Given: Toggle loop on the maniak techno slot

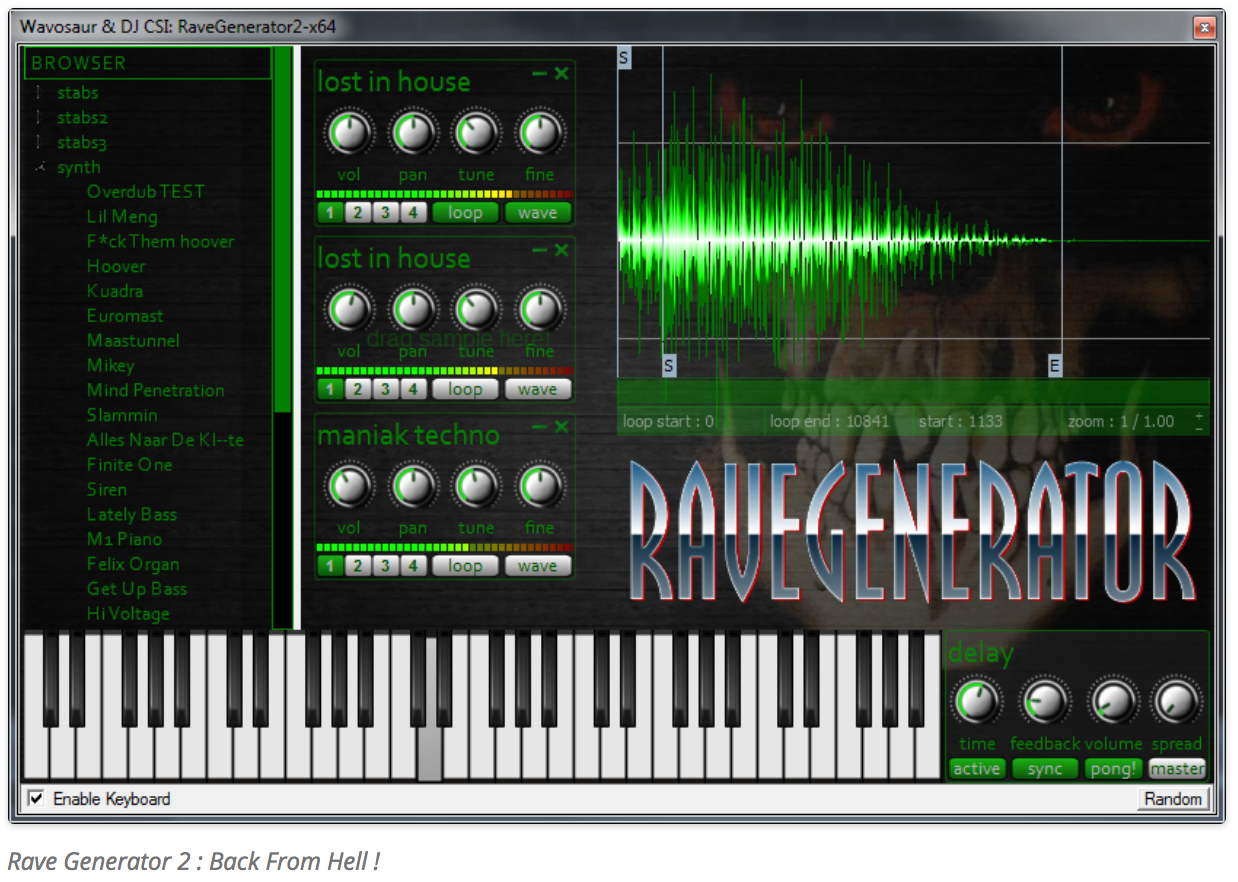Looking at the screenshot, I should point(465,566).
